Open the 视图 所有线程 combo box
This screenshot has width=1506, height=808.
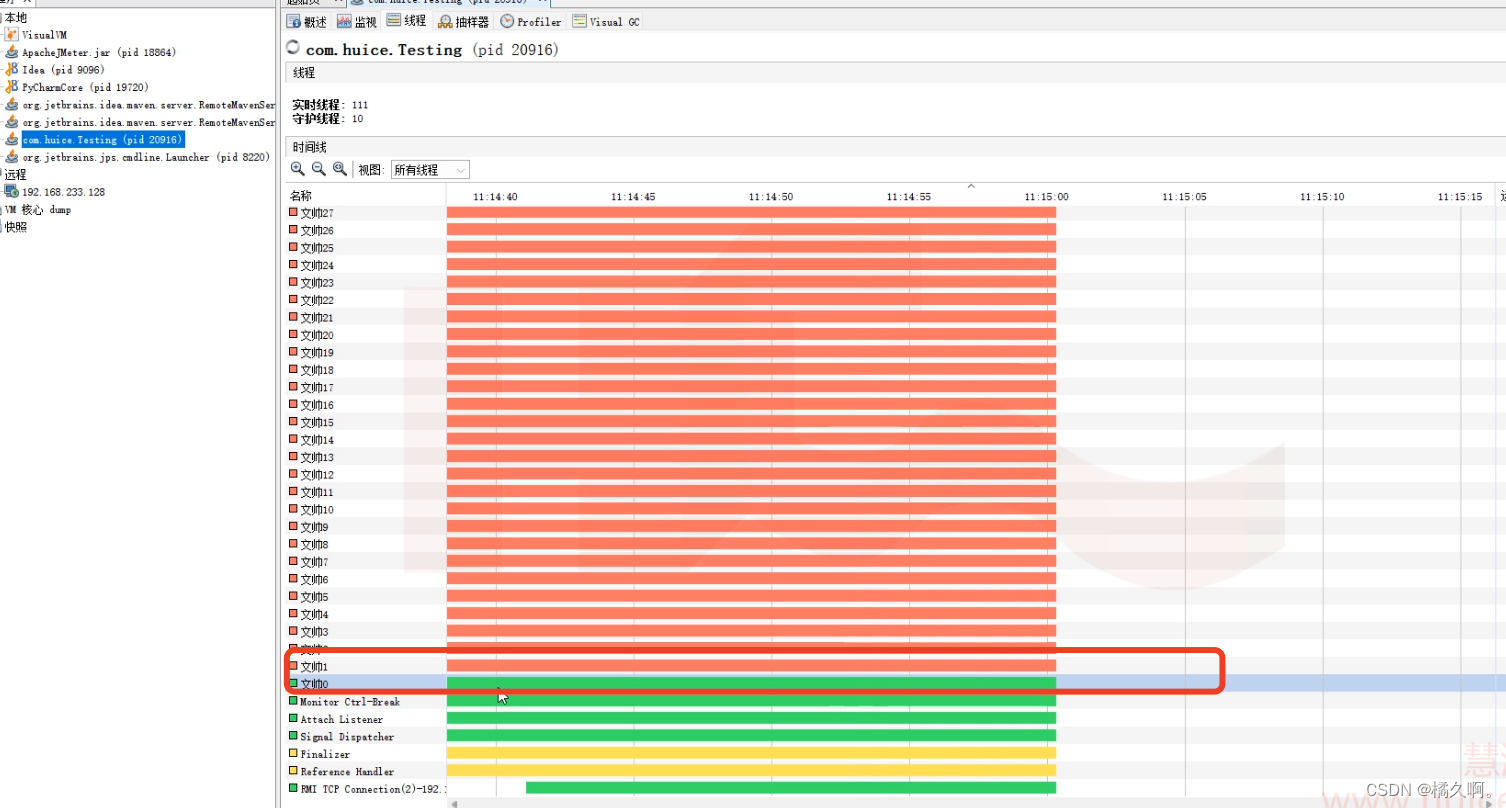point(430,170)
